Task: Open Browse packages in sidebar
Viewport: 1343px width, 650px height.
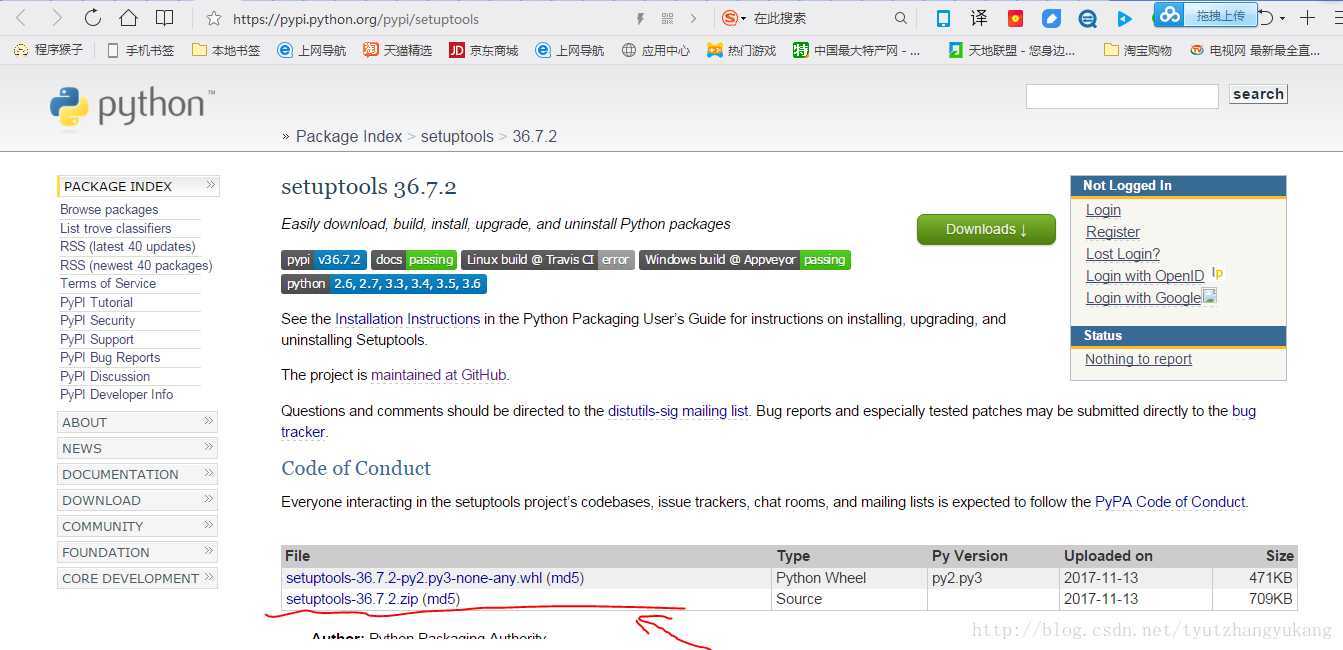Action: coord(109,210)
